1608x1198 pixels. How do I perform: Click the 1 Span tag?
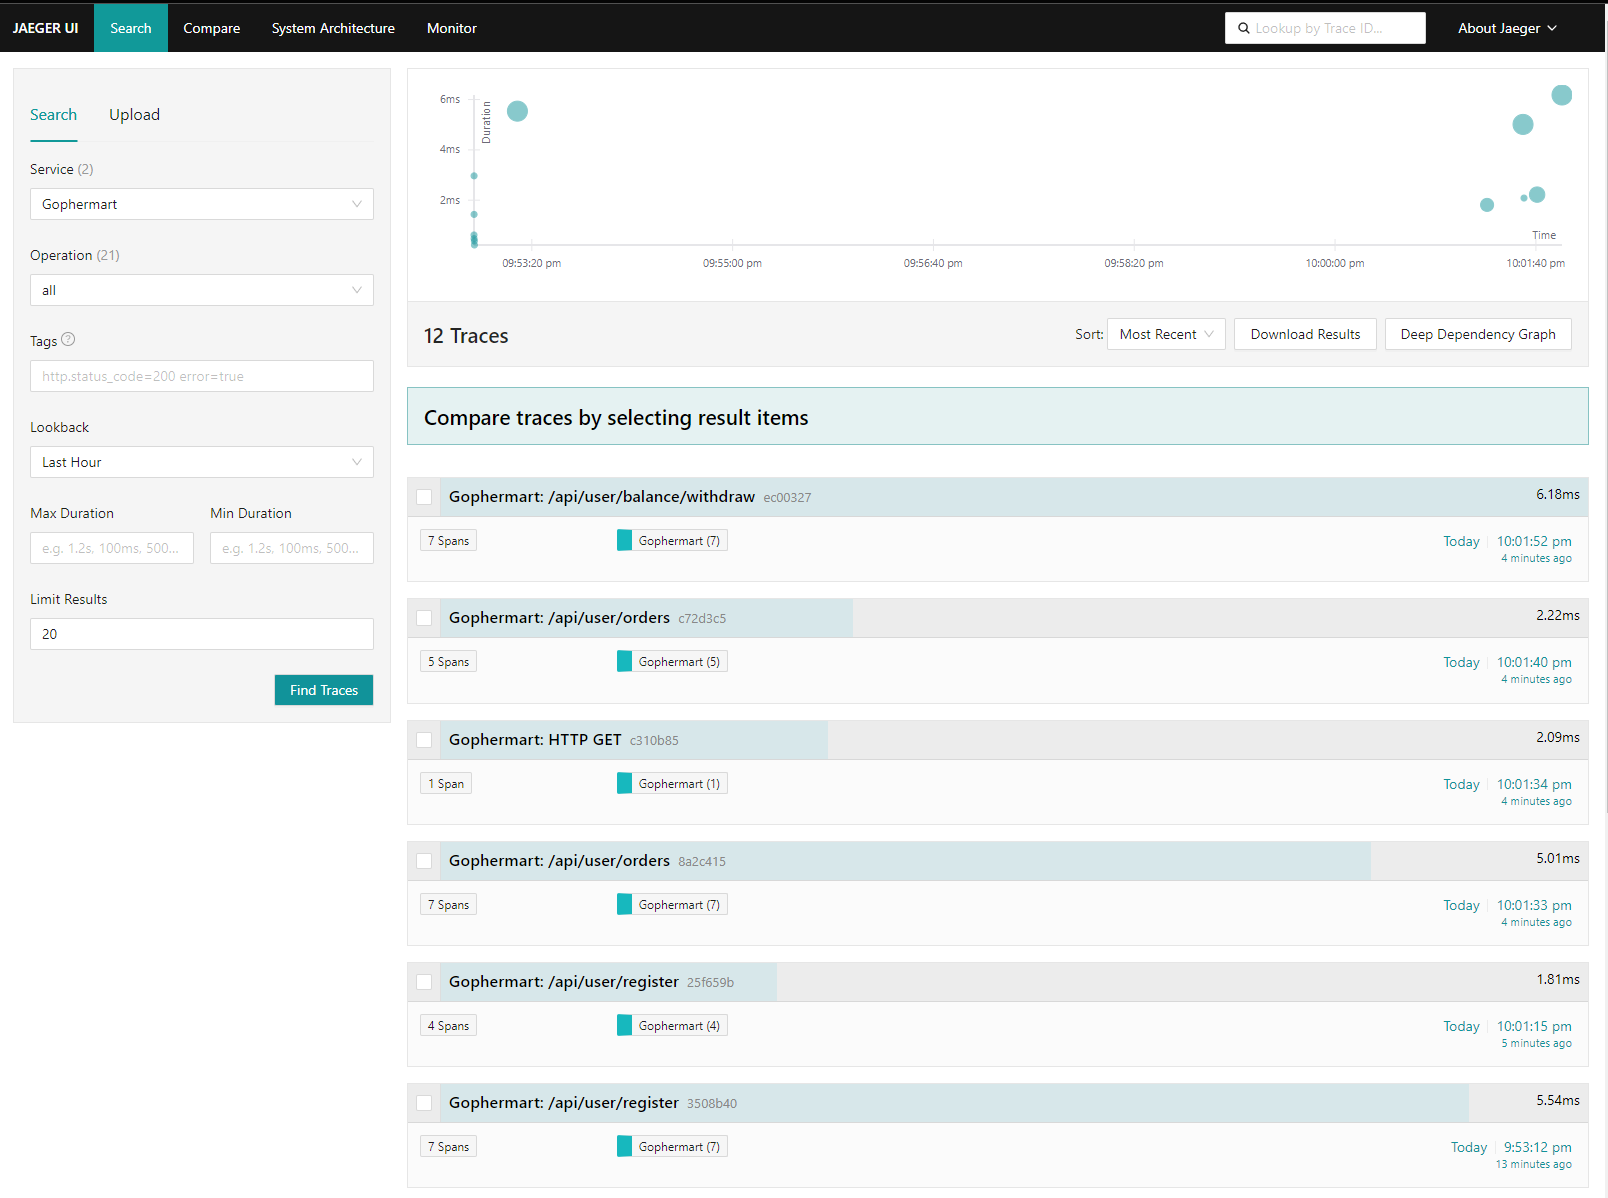pyautogui.click(x=446, y=784)
